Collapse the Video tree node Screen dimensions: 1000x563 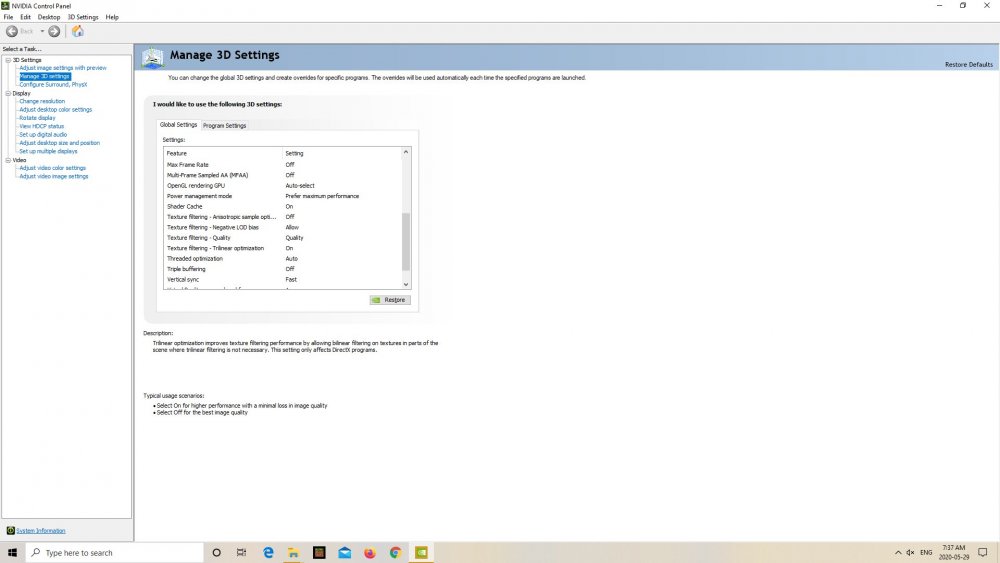pyautogui.click(x=8, y=160)
